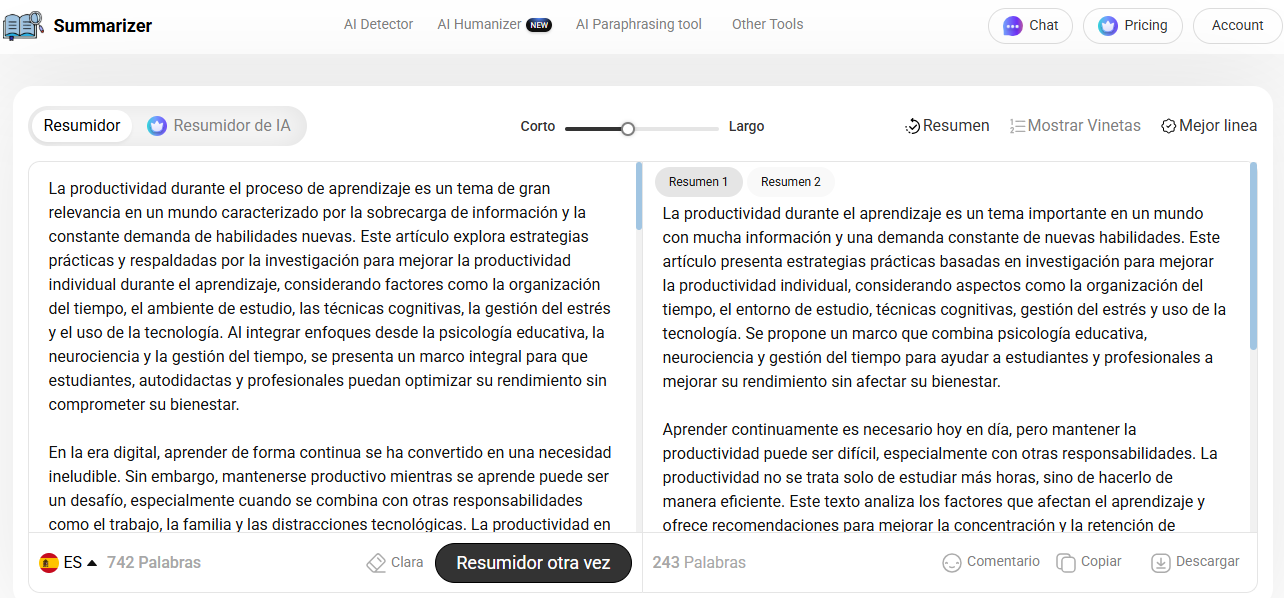Click the 'Aprender continuamente' summary paragraph
Viewport: 1284px width, 598px height.
940,477
